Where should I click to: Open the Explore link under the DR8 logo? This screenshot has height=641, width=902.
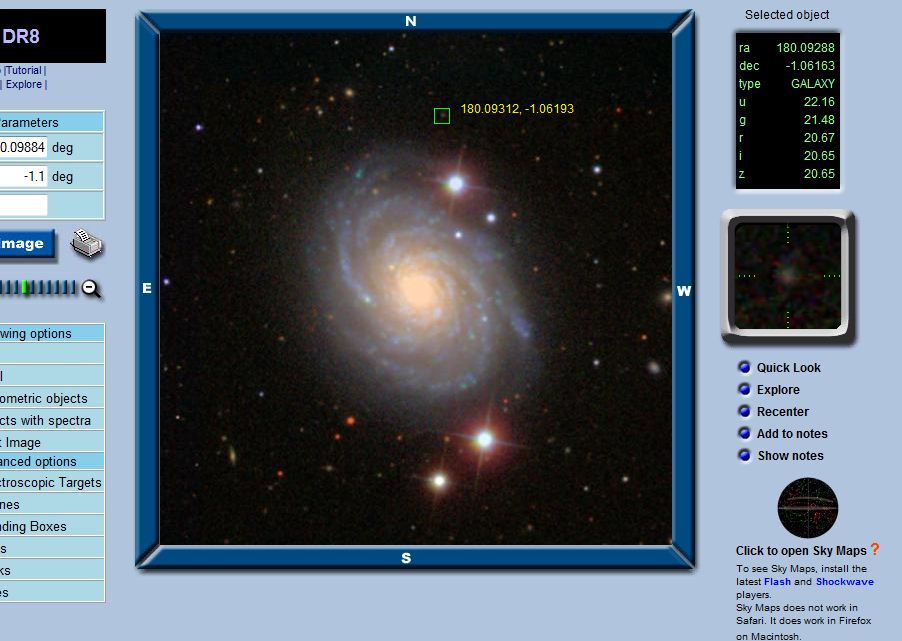pos(24,84)
